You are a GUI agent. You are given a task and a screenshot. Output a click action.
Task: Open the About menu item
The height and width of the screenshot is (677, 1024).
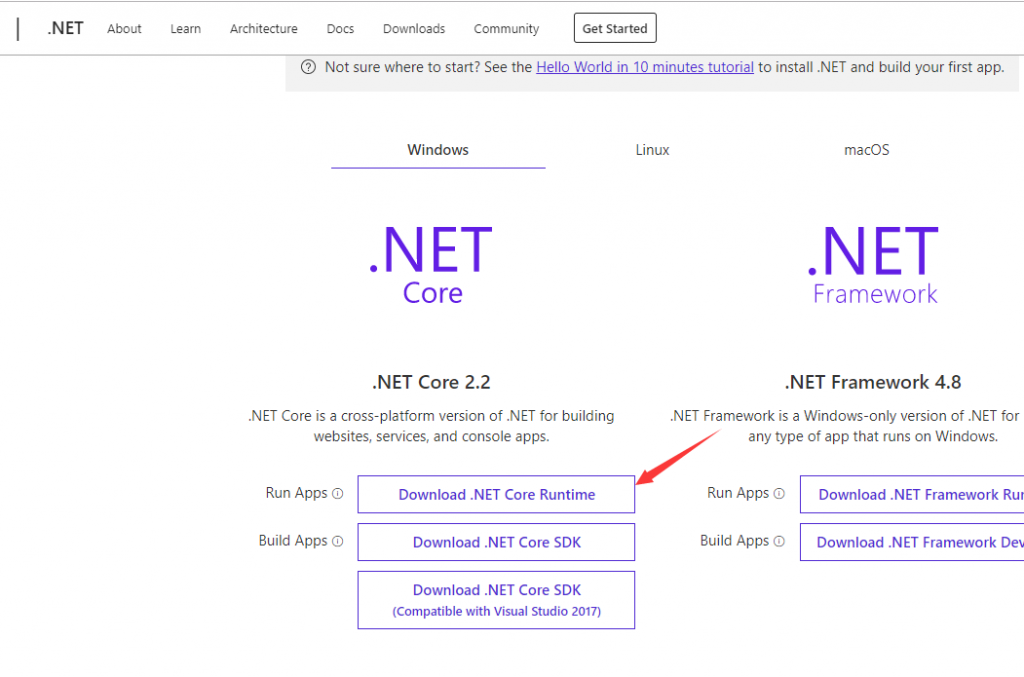124,29
